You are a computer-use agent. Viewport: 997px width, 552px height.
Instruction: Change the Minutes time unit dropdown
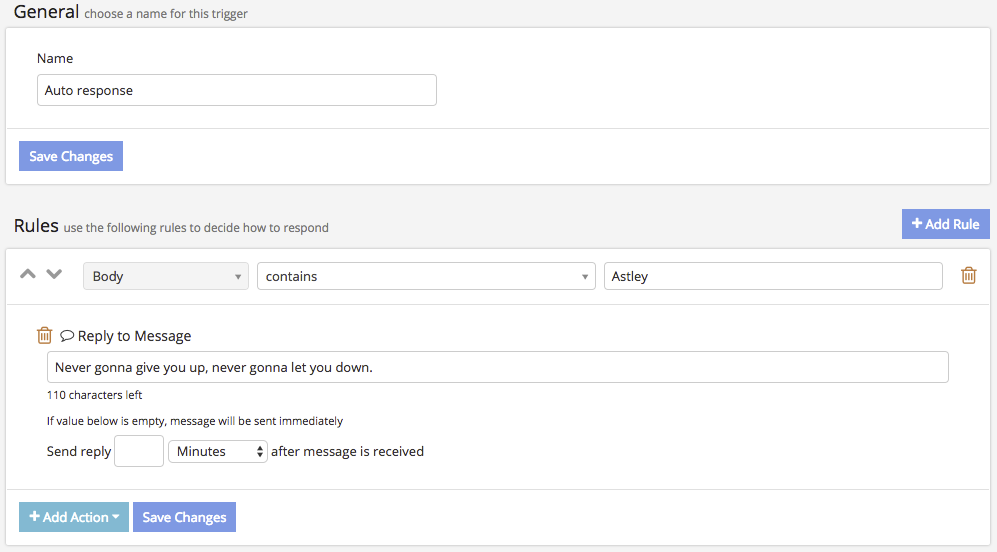point(217,452)
